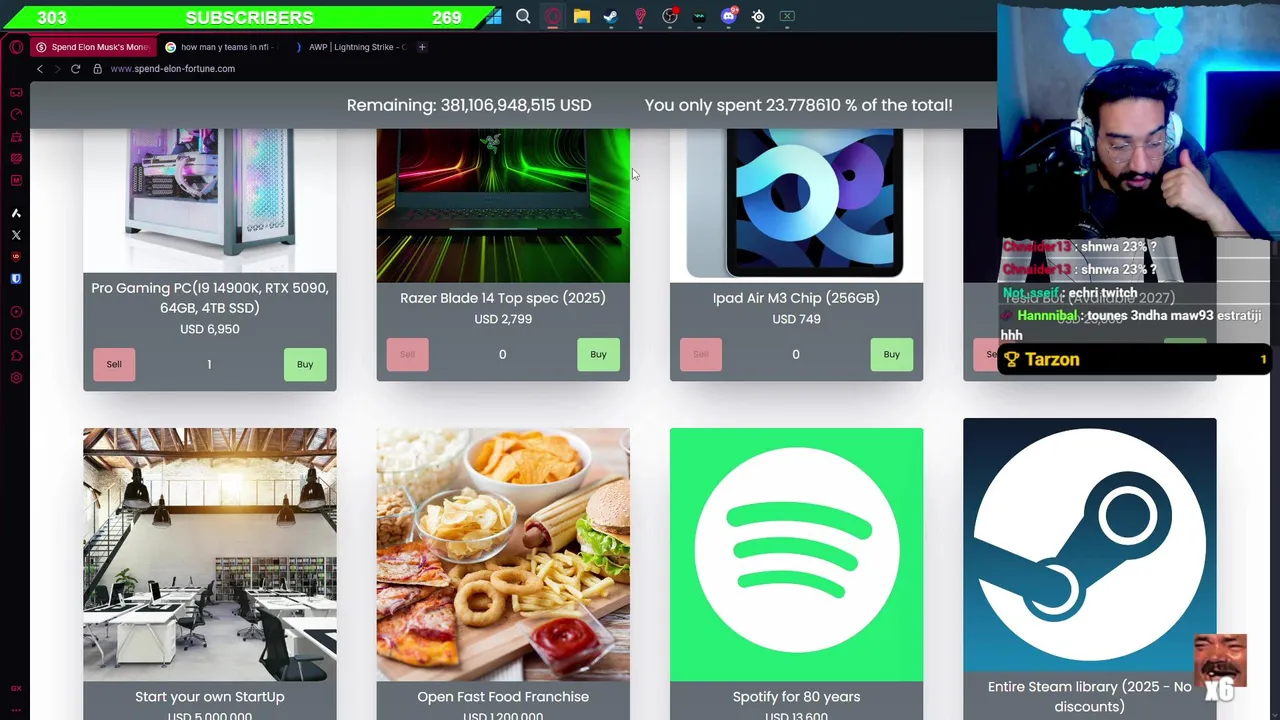The height and width of the screenshot is (720, 1280).
Task: Click the address bar URL
Action: [x=173, y=69]
